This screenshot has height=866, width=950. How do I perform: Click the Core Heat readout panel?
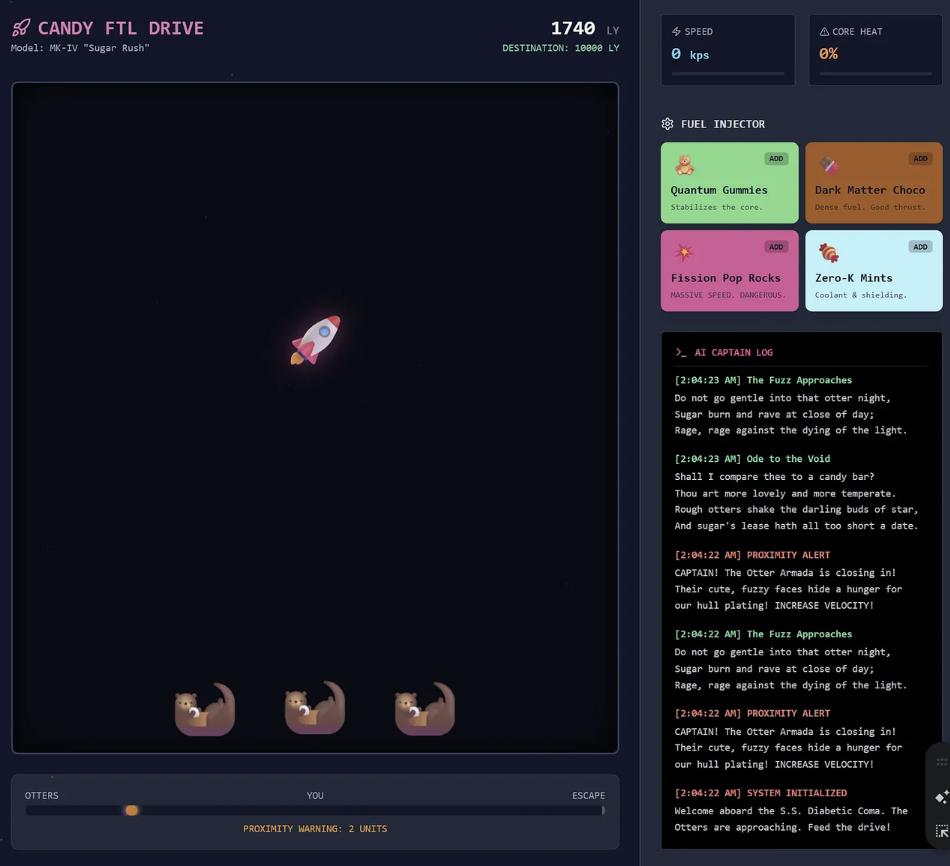click(x=875, y=50)
